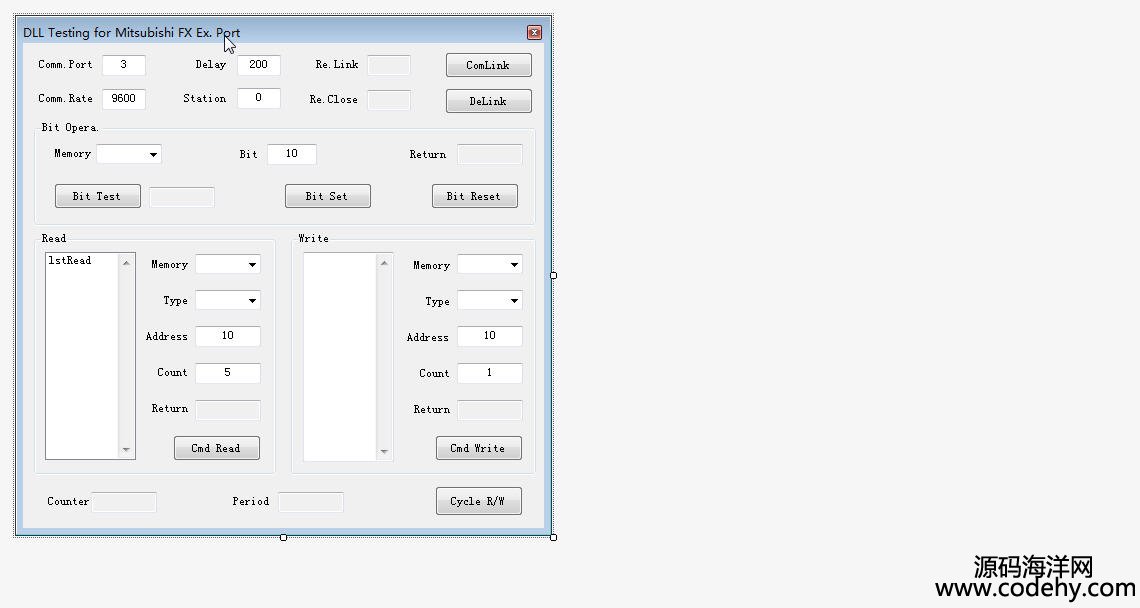Run the Bit Test button
This screenshot has height=608, width=1140.
pyautogui.click(x=98, y=196)
